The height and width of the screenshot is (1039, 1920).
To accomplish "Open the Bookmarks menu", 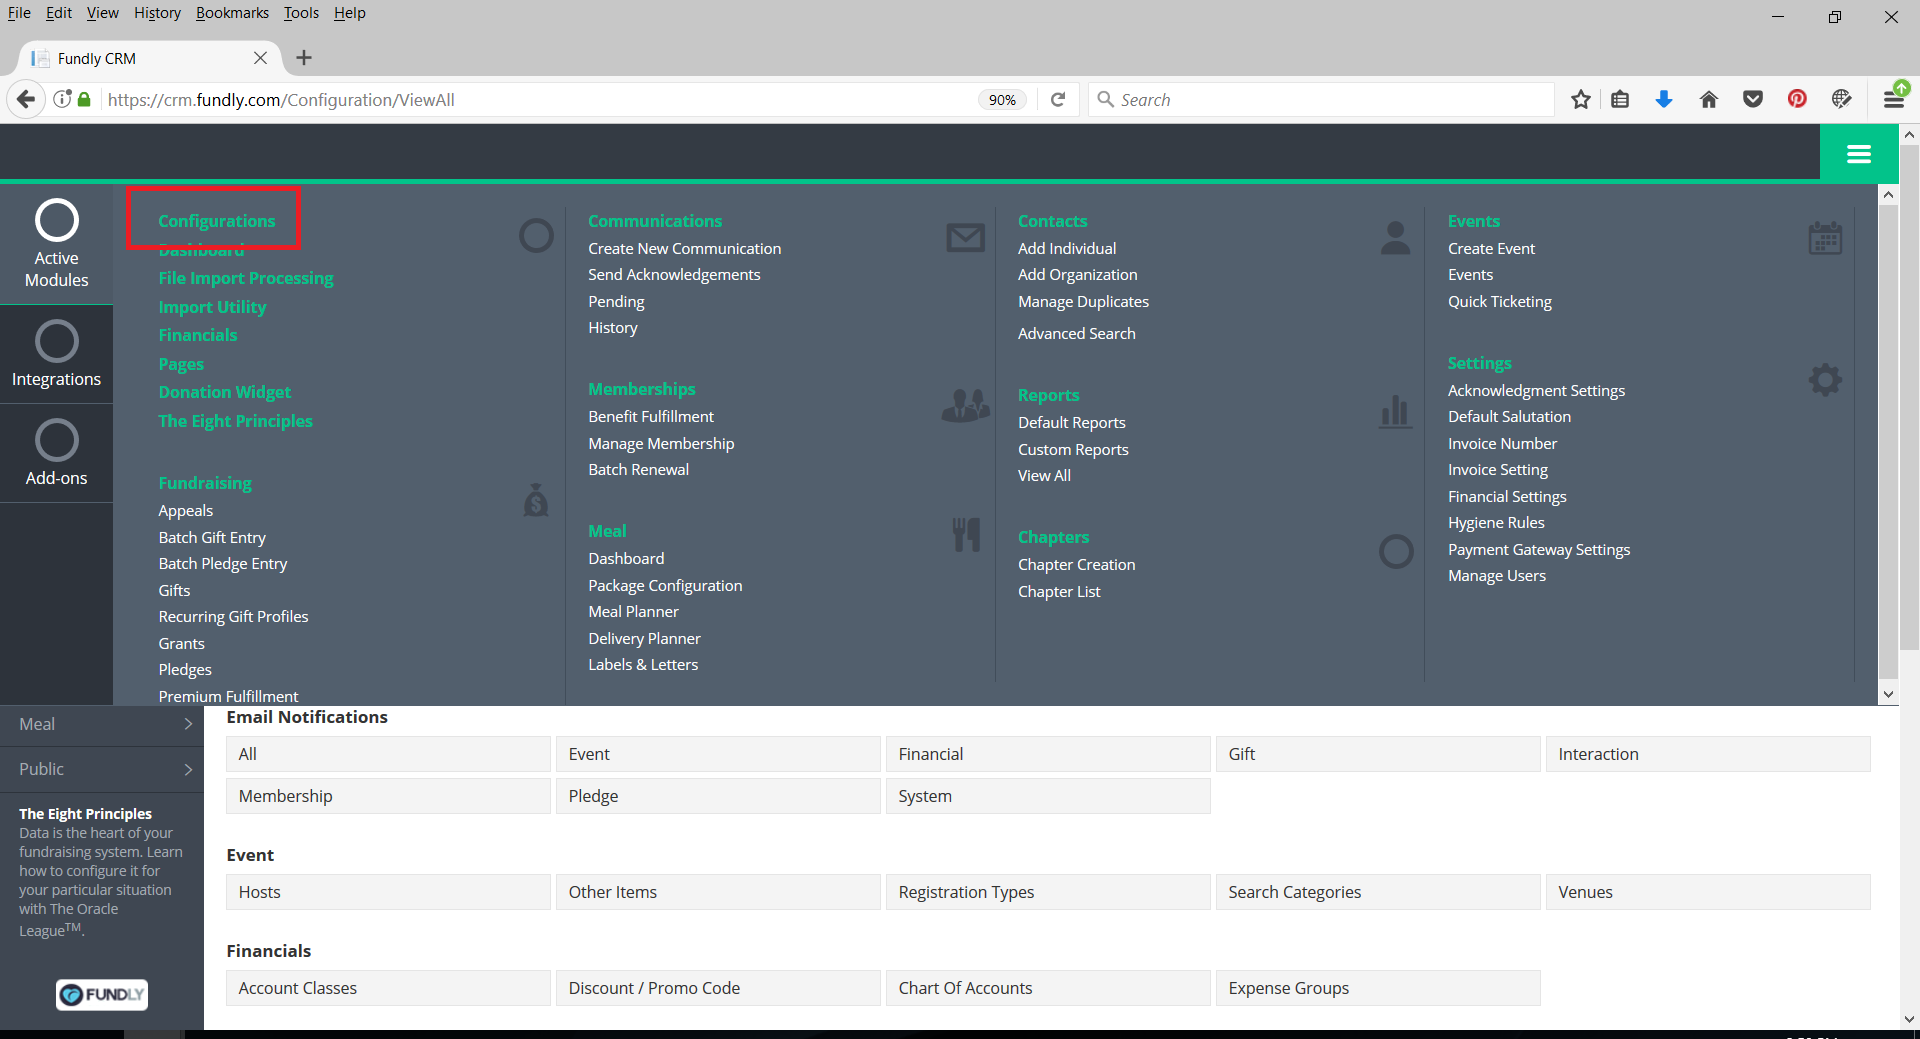I will pos(232,13).
